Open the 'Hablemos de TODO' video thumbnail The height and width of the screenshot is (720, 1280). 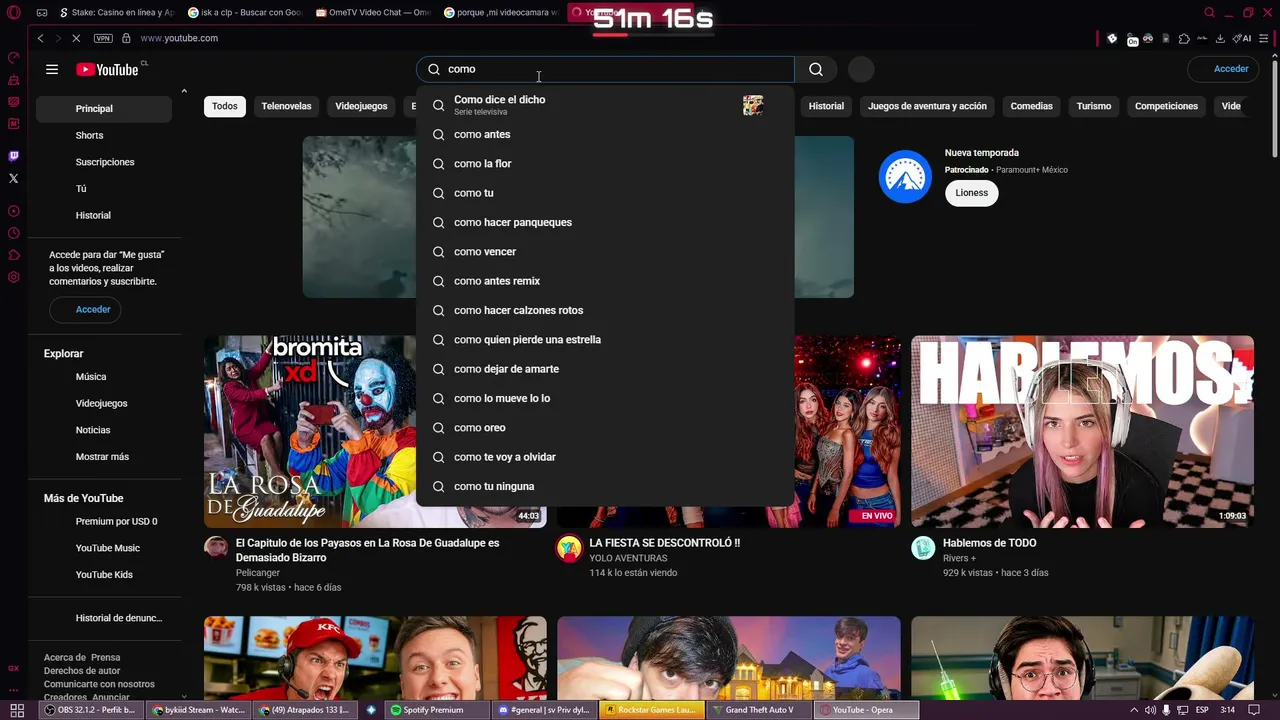click(x=1082, y=431)
